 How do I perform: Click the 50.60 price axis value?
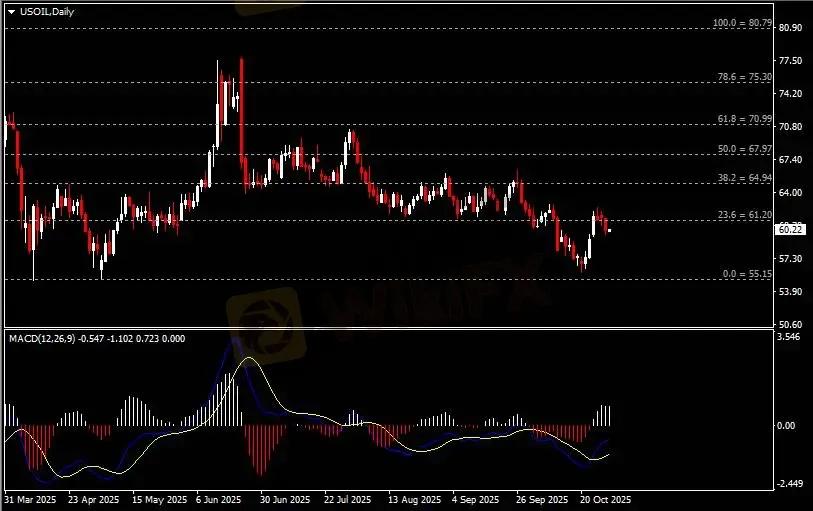pyautogui.click(x=790, y=325)
